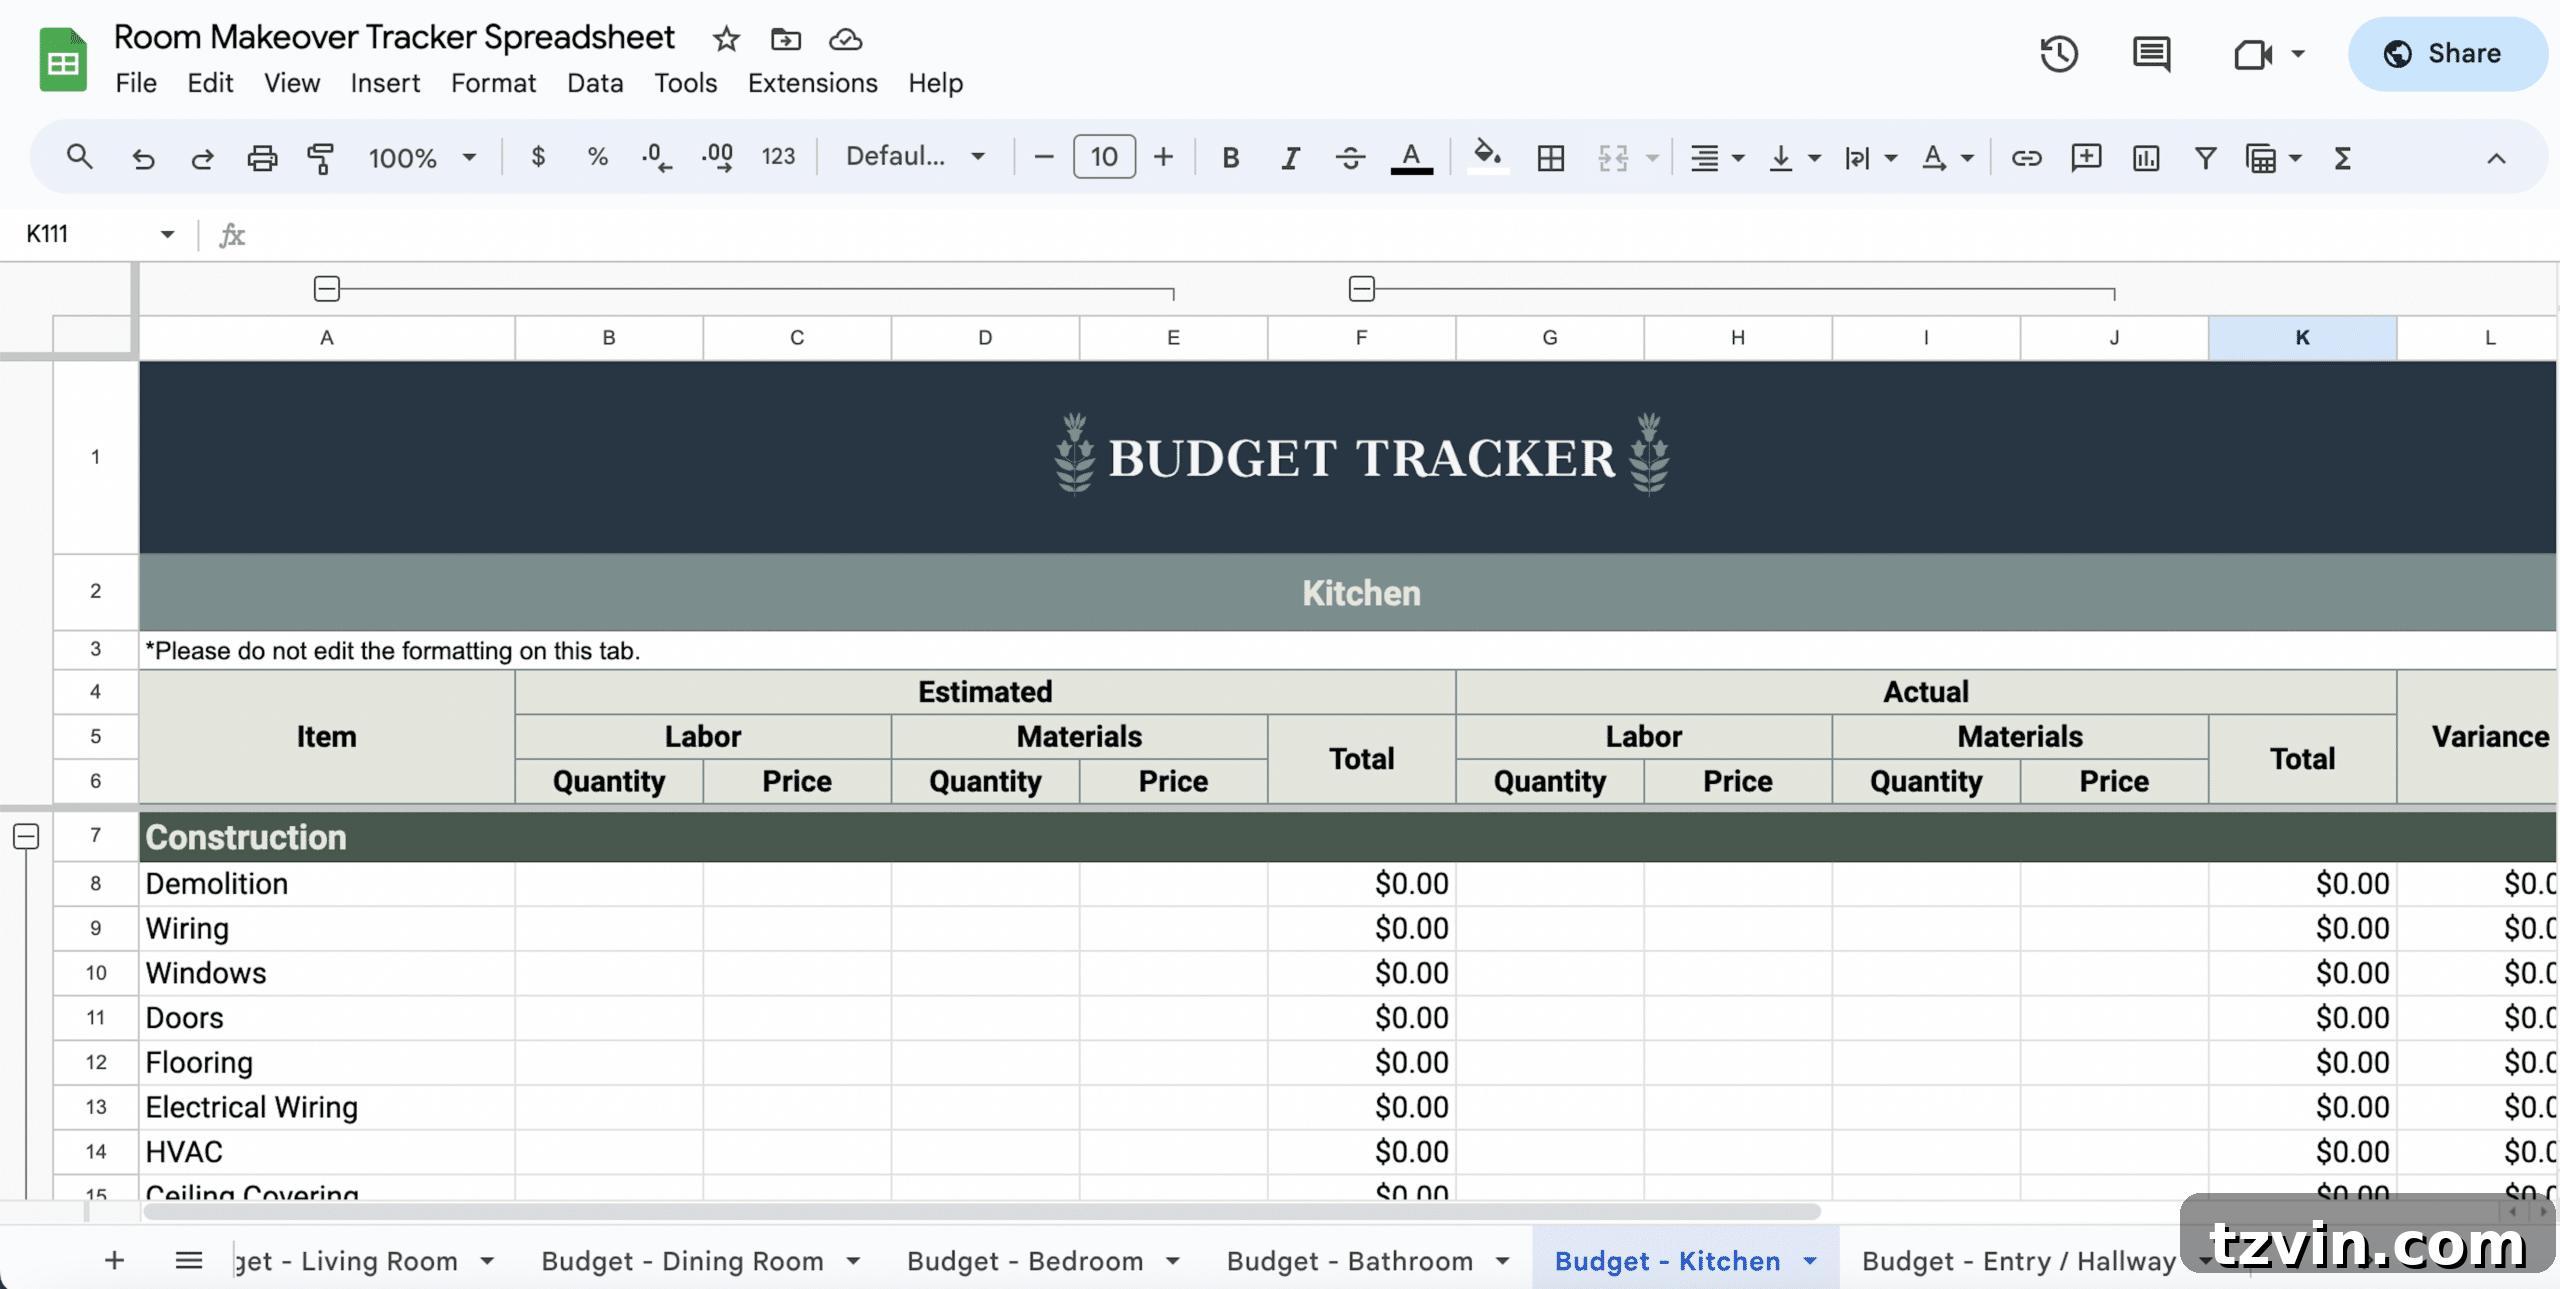This screenshot has width=2560, height=1289.
Task: Print the spreadsheet
Action: coord(262,158)
